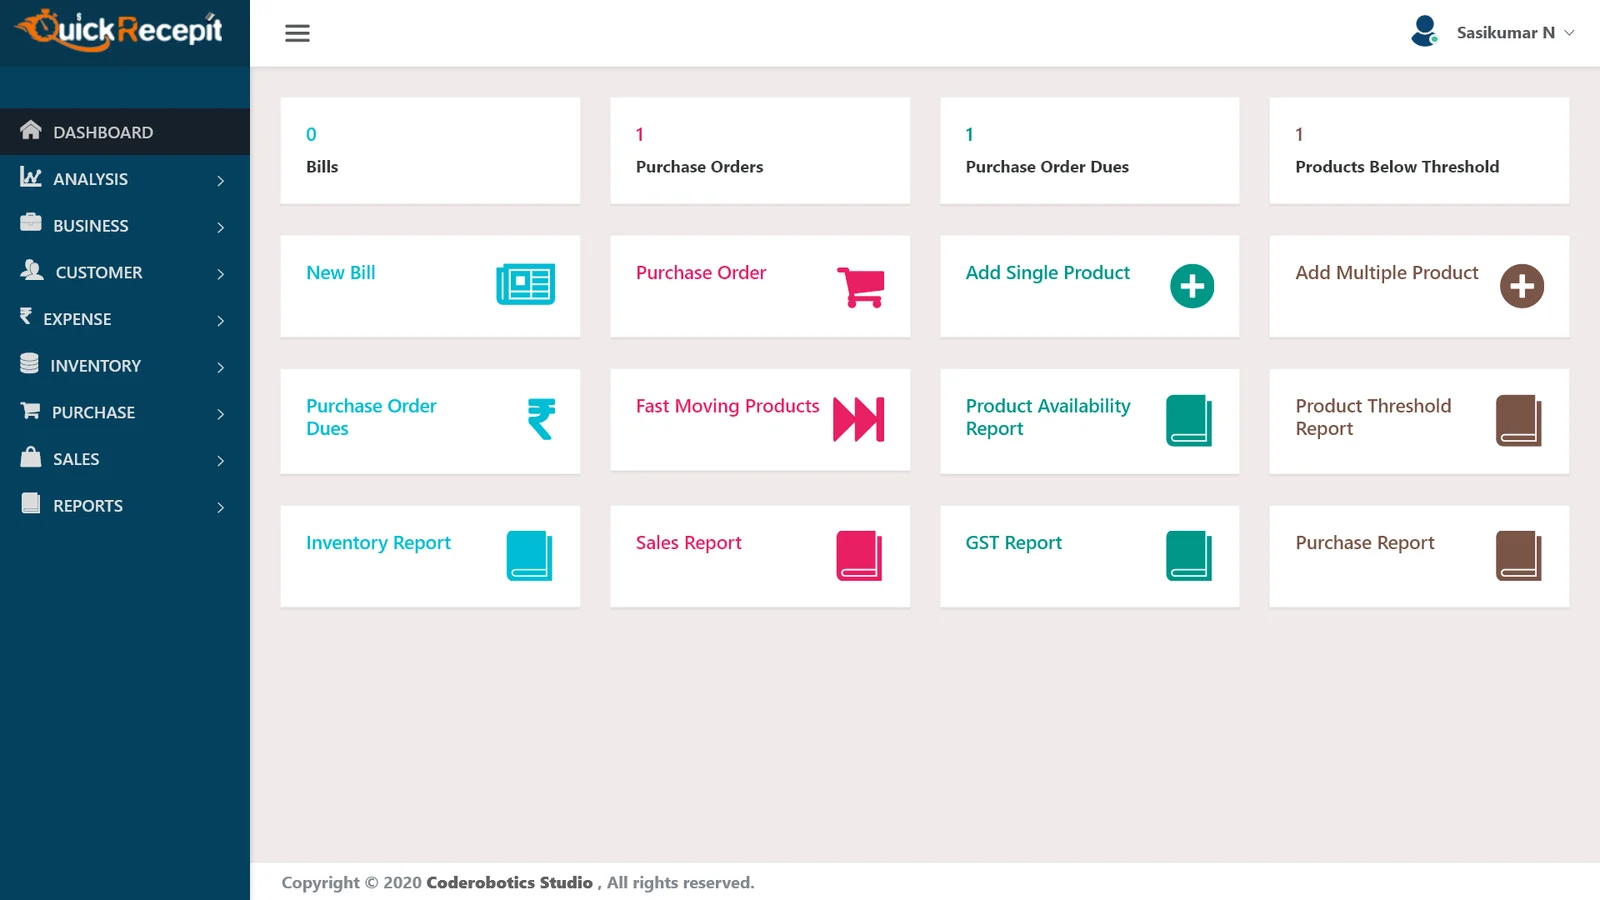Click the Sales Report book icon
The width and height of the screenshot is (1600, 900).
point(859,556)
